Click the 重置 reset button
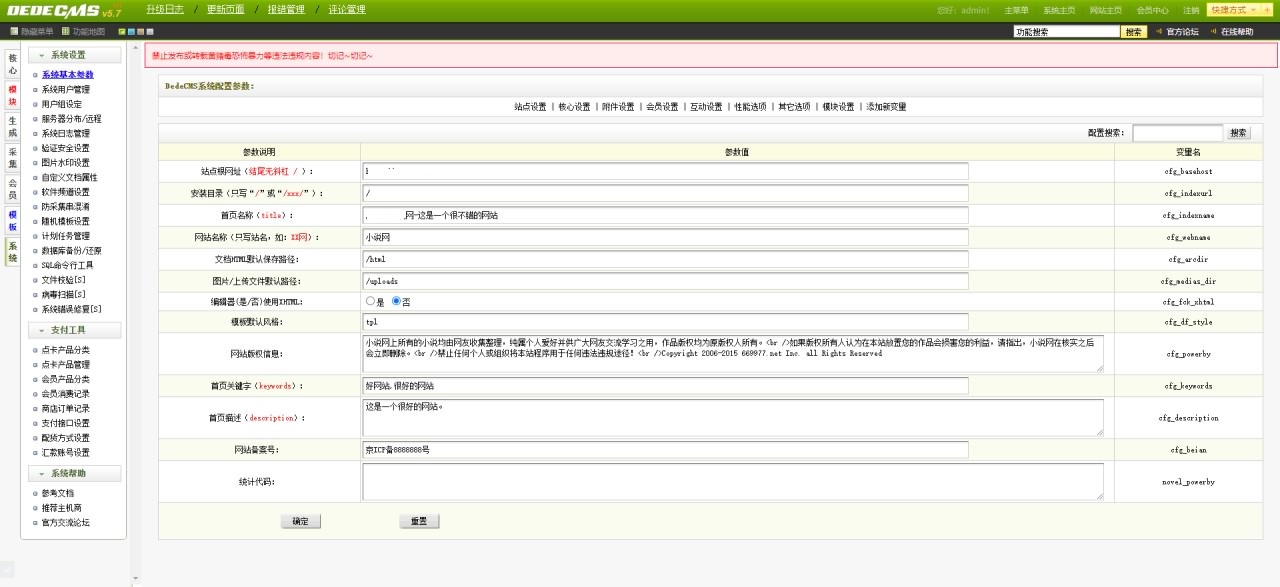1280x587 pixels. pos(419,521)
